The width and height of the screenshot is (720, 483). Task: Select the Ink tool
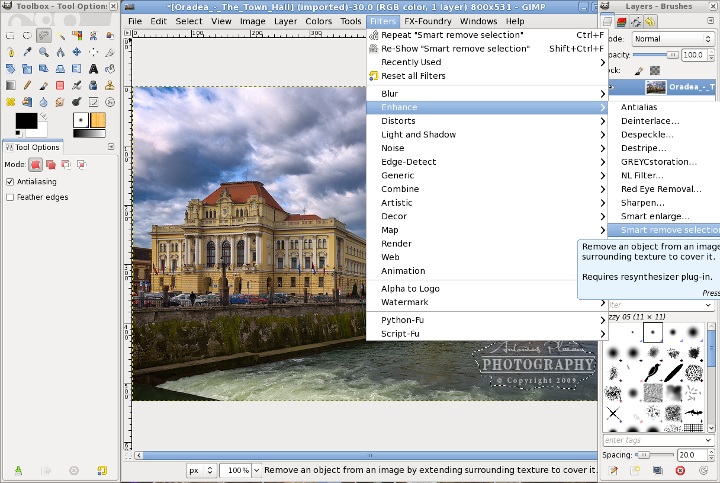tap(93, 85)
